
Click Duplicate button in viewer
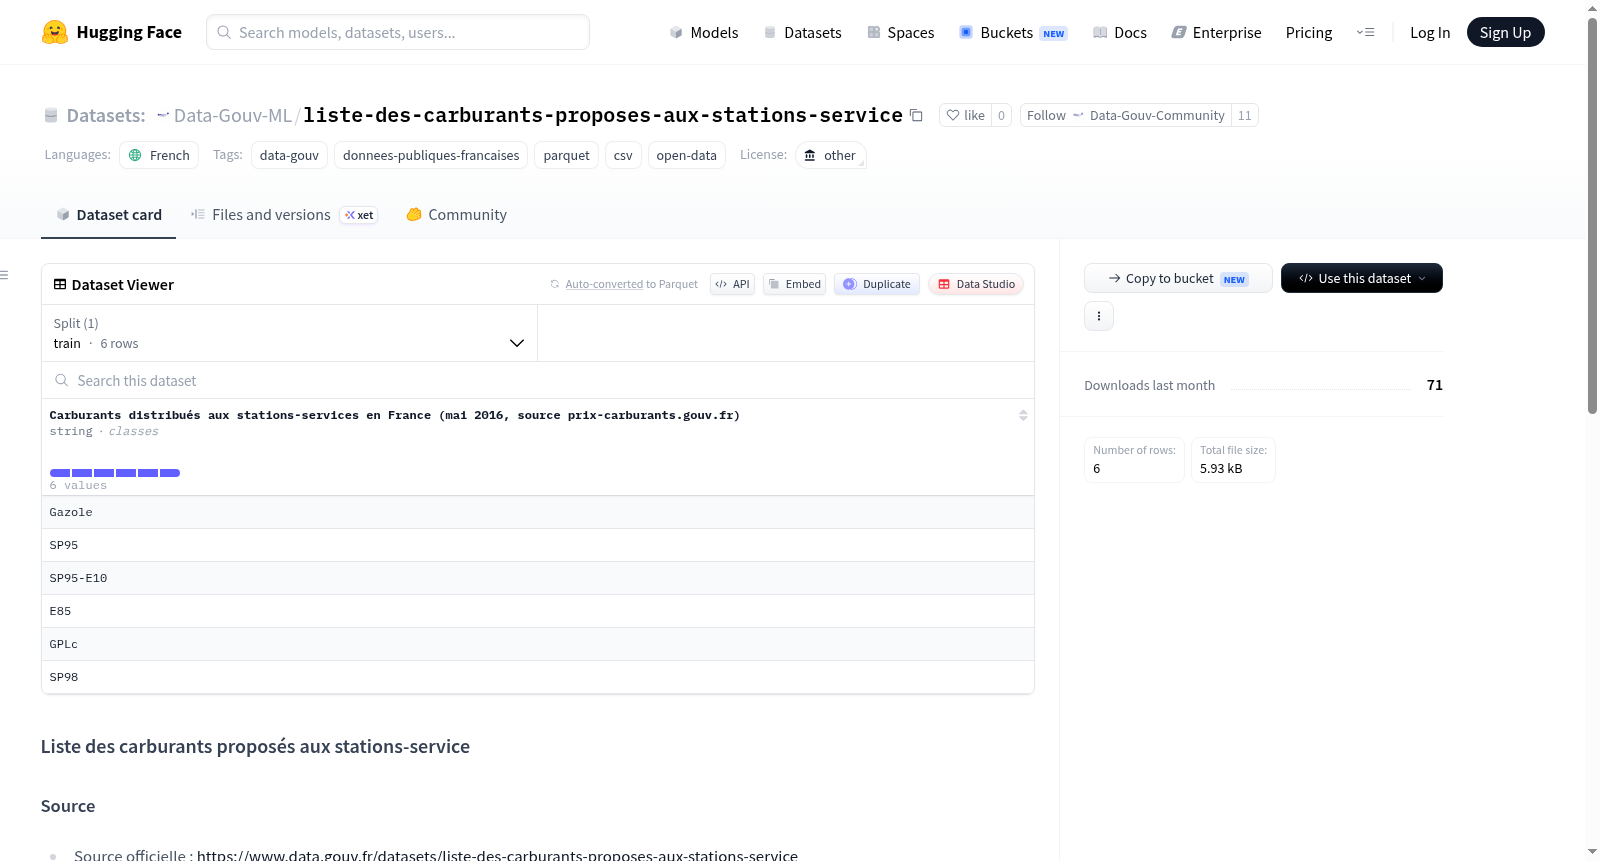[877, 284]
